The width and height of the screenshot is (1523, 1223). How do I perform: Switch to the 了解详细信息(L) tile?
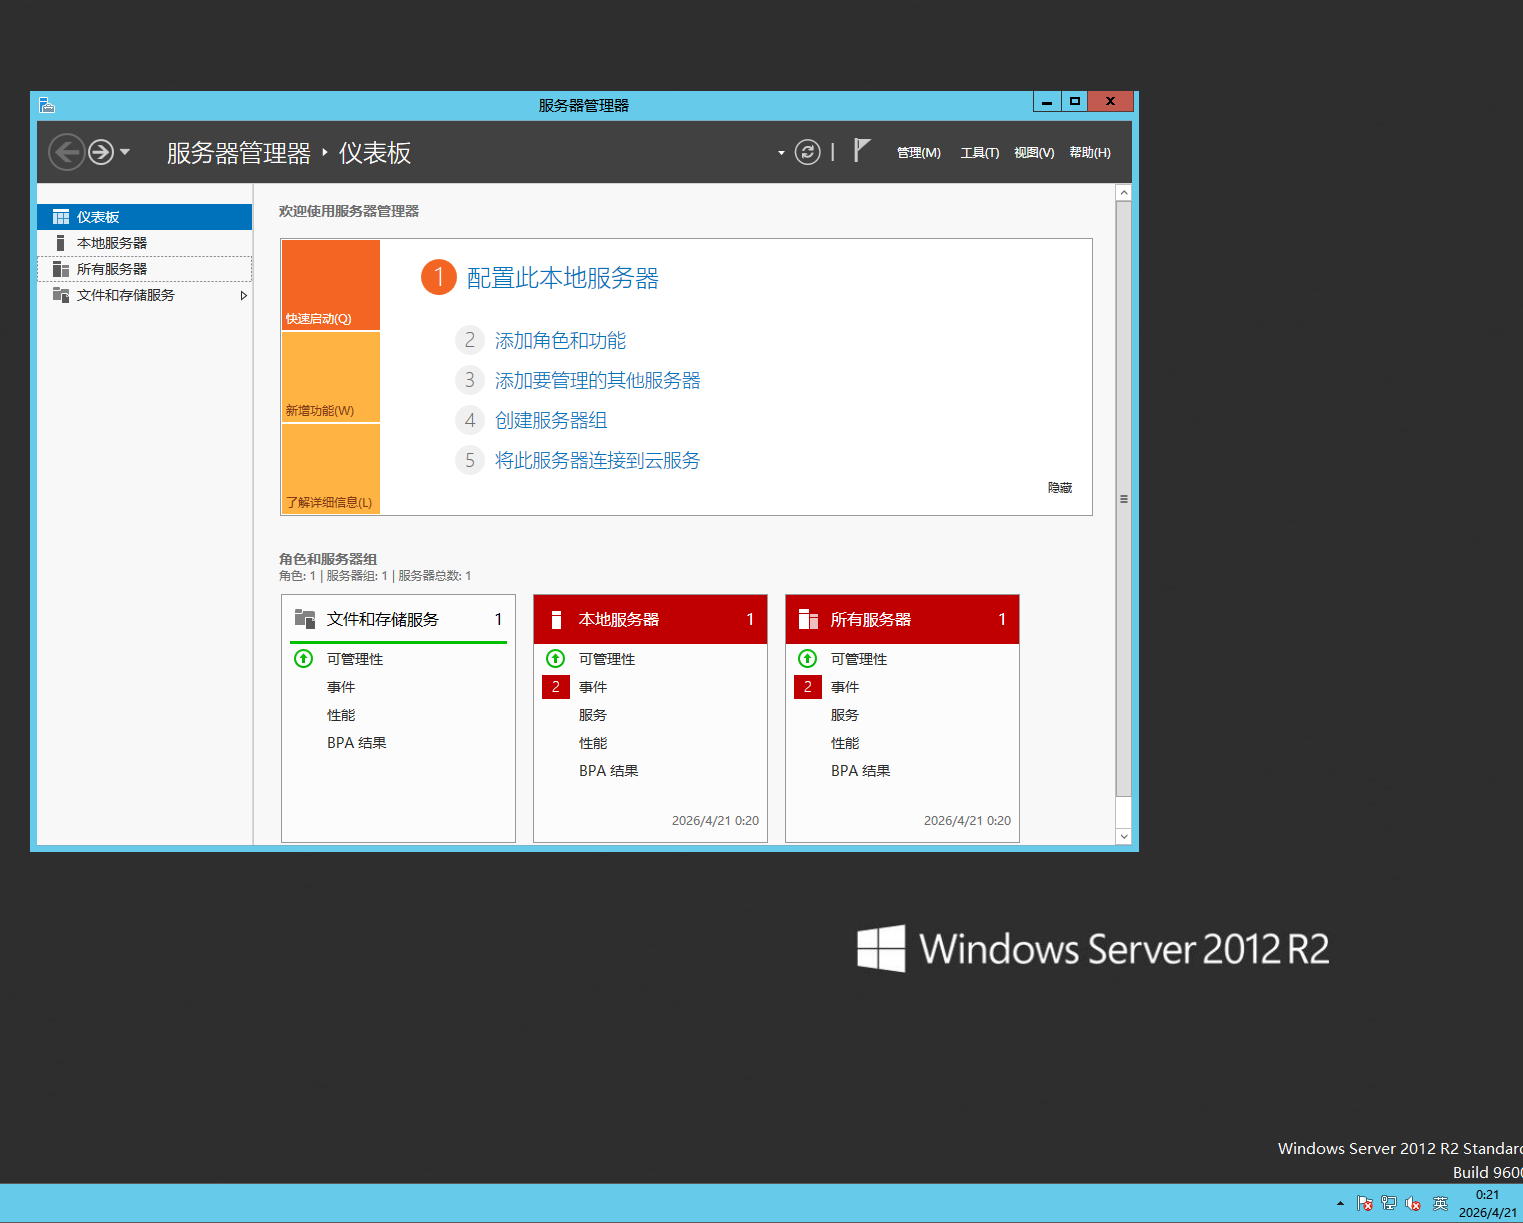click(x=331, y=469)
